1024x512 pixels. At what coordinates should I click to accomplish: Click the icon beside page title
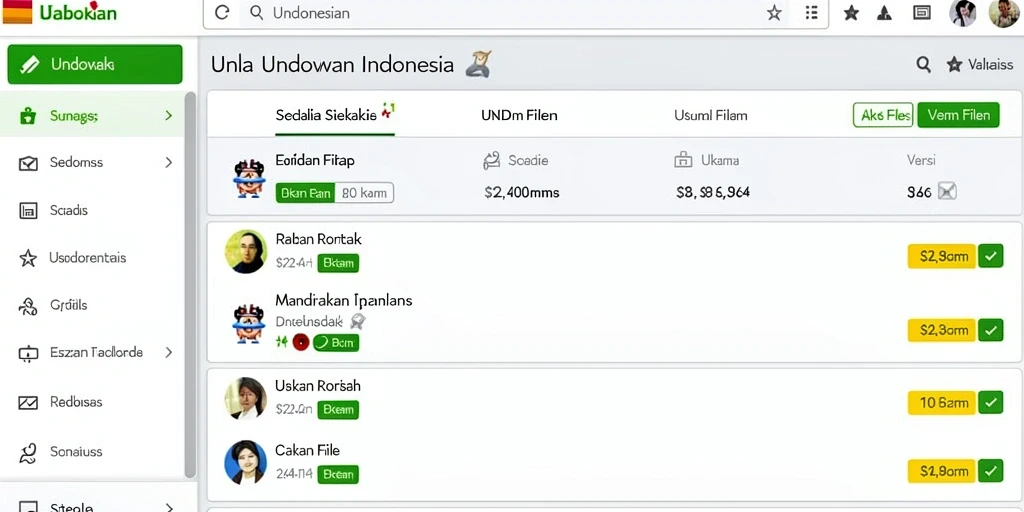click(x=478, y=64)
